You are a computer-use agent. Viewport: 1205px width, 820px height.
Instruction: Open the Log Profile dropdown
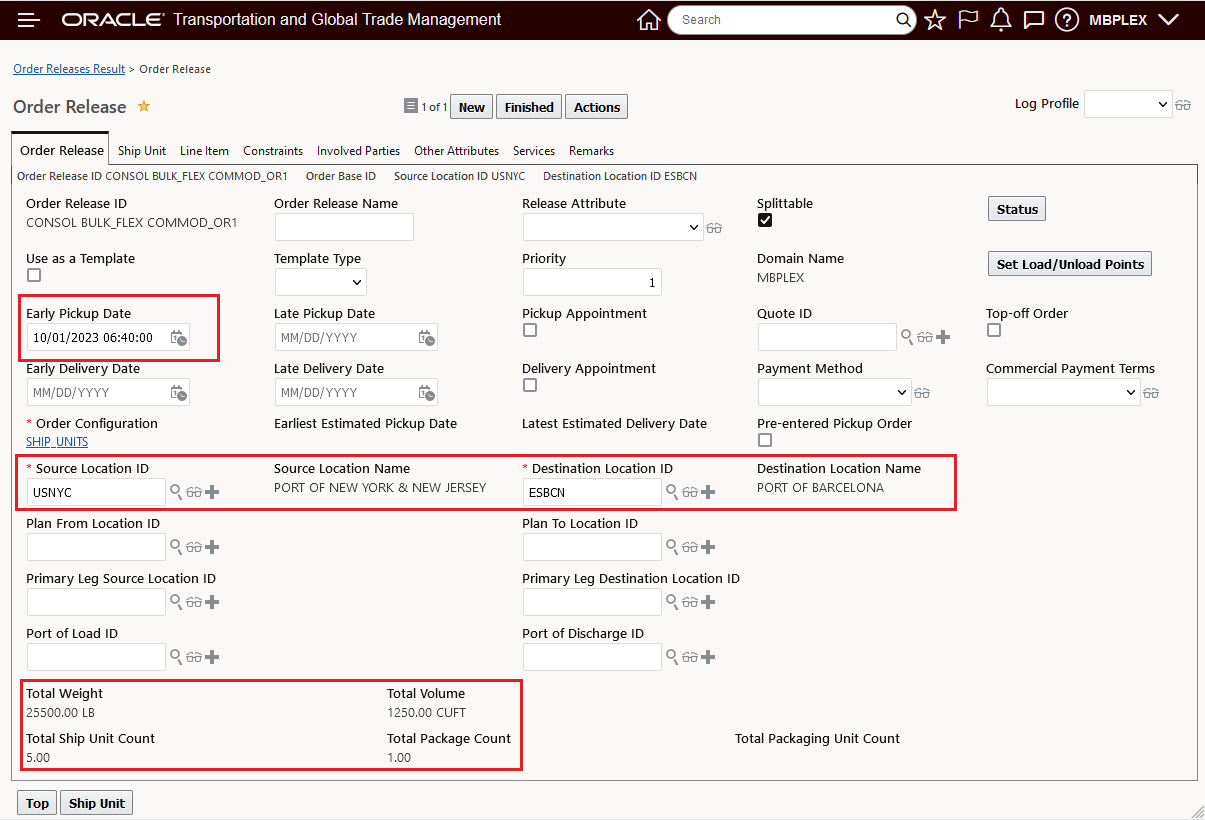click(1128, 104)
